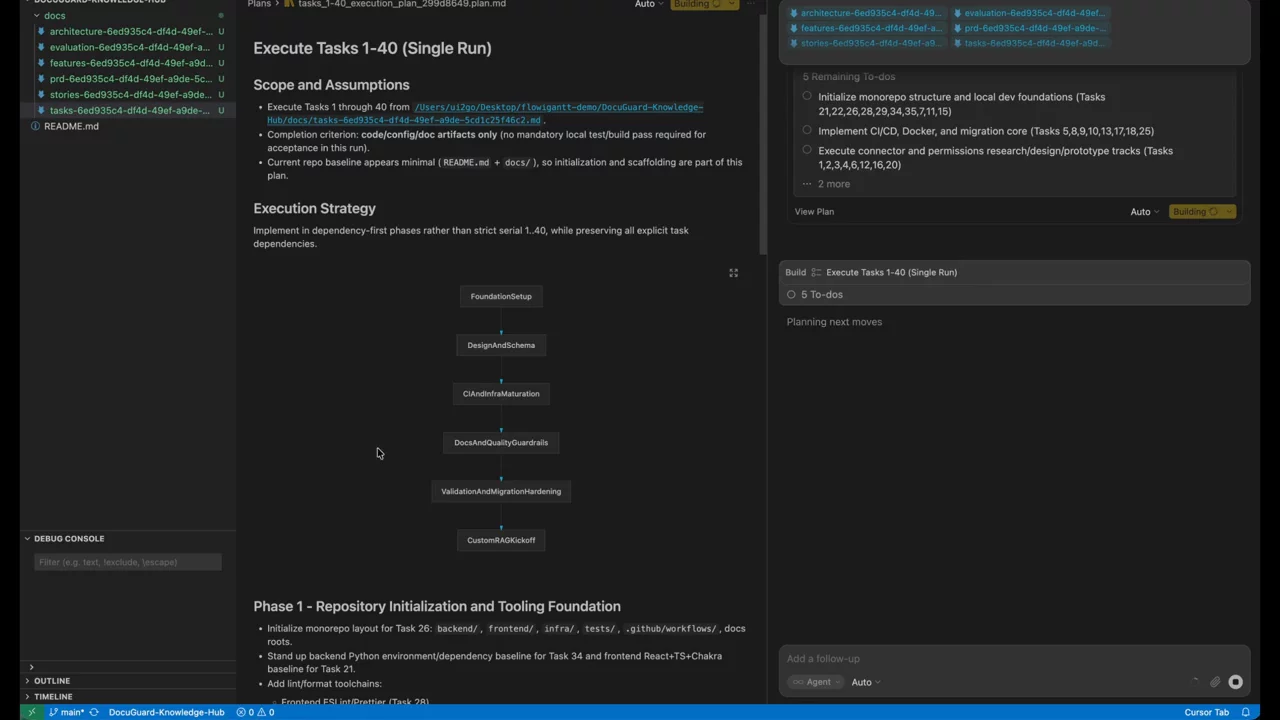Expand the 5 To-dos row

(1014, 294)
